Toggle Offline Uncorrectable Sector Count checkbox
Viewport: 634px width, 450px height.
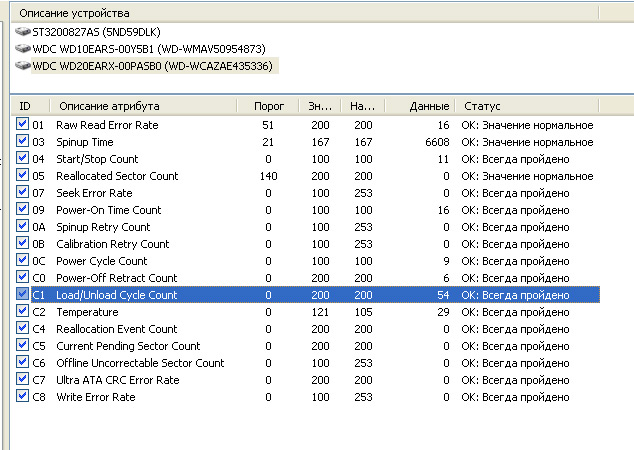click(22, 361)
